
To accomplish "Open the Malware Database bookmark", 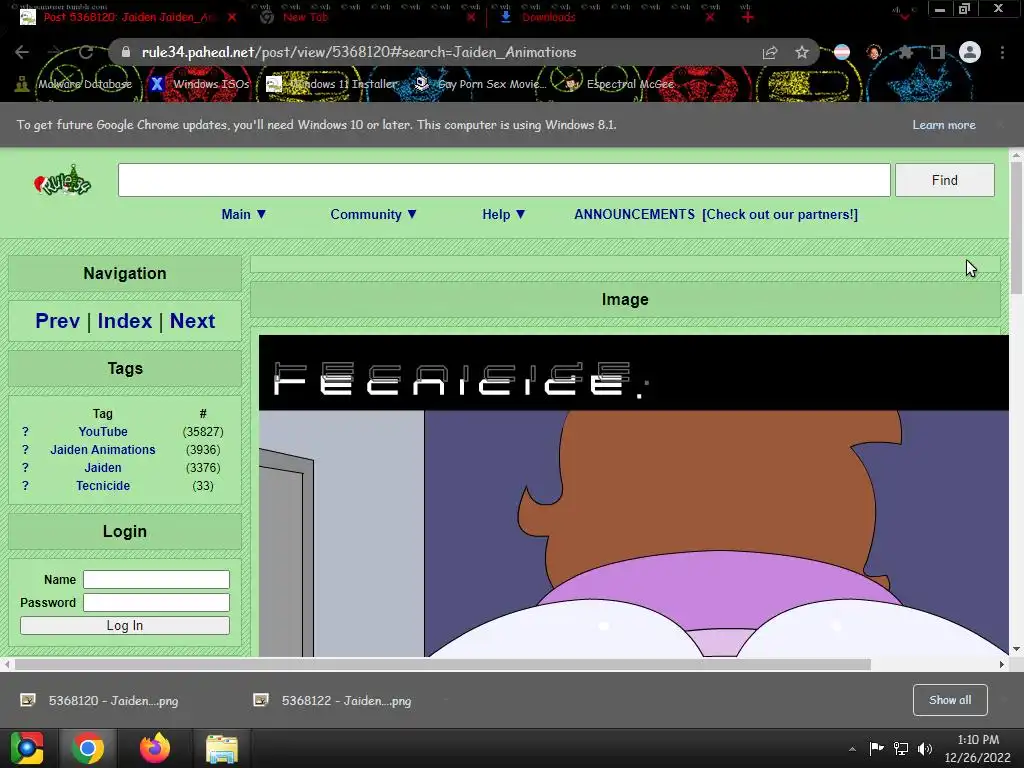I will coord(74,84).
